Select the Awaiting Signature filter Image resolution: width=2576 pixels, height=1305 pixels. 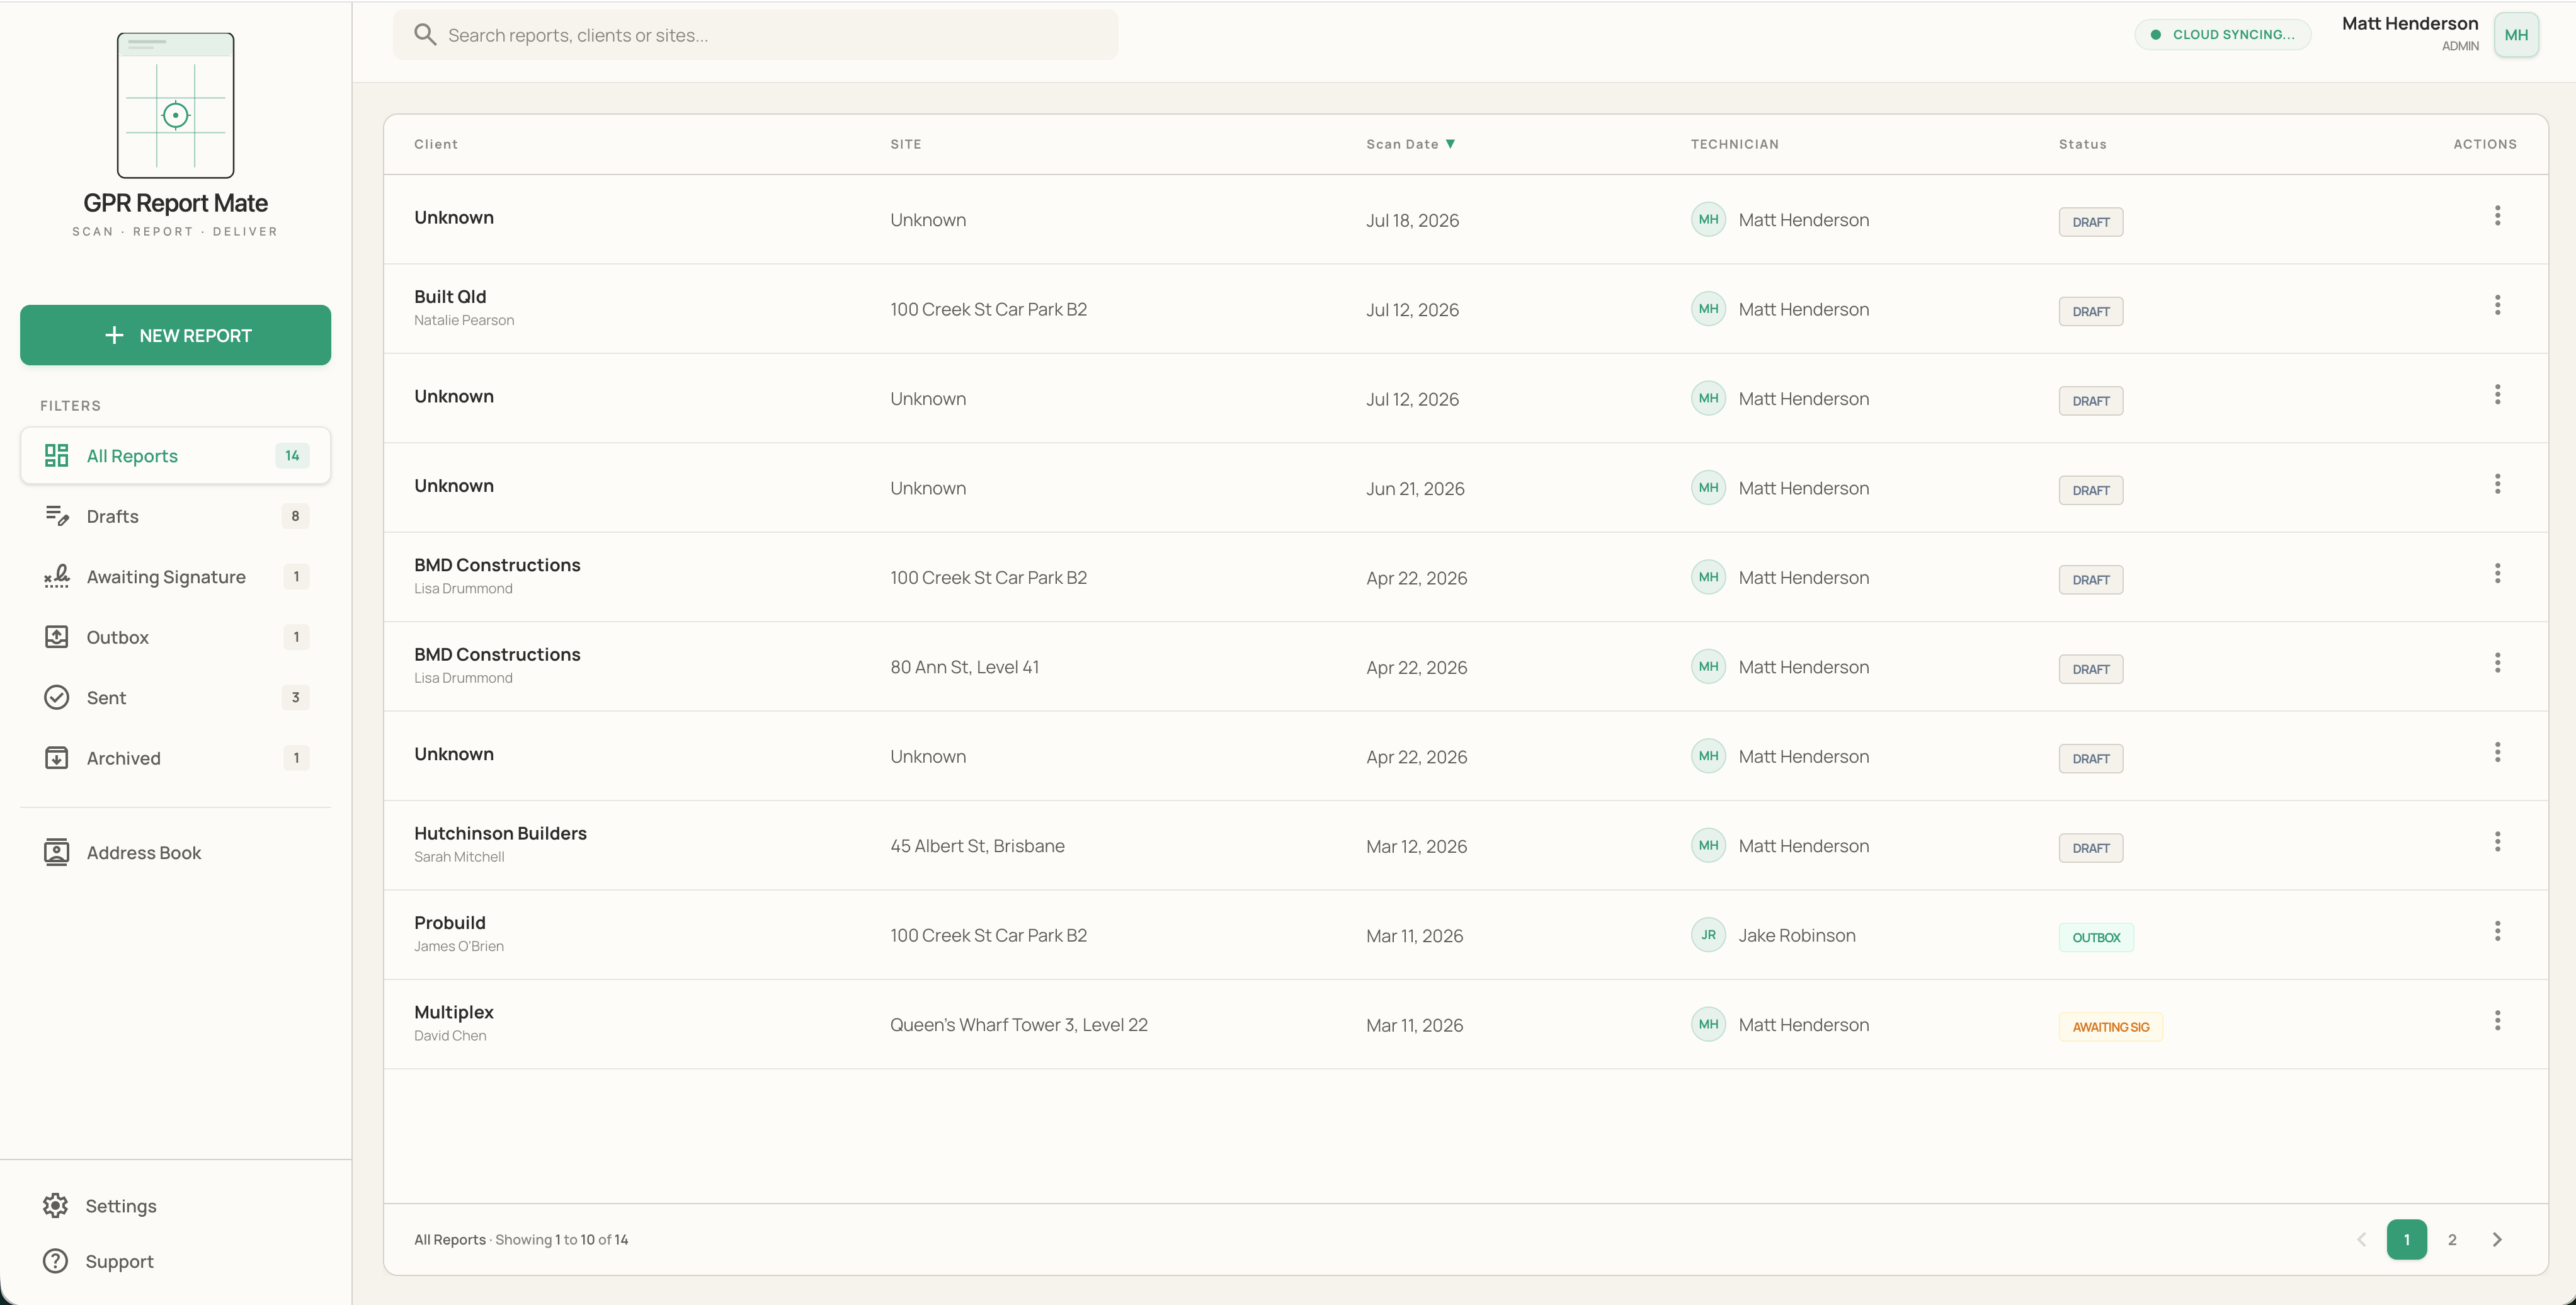(175, 576)
